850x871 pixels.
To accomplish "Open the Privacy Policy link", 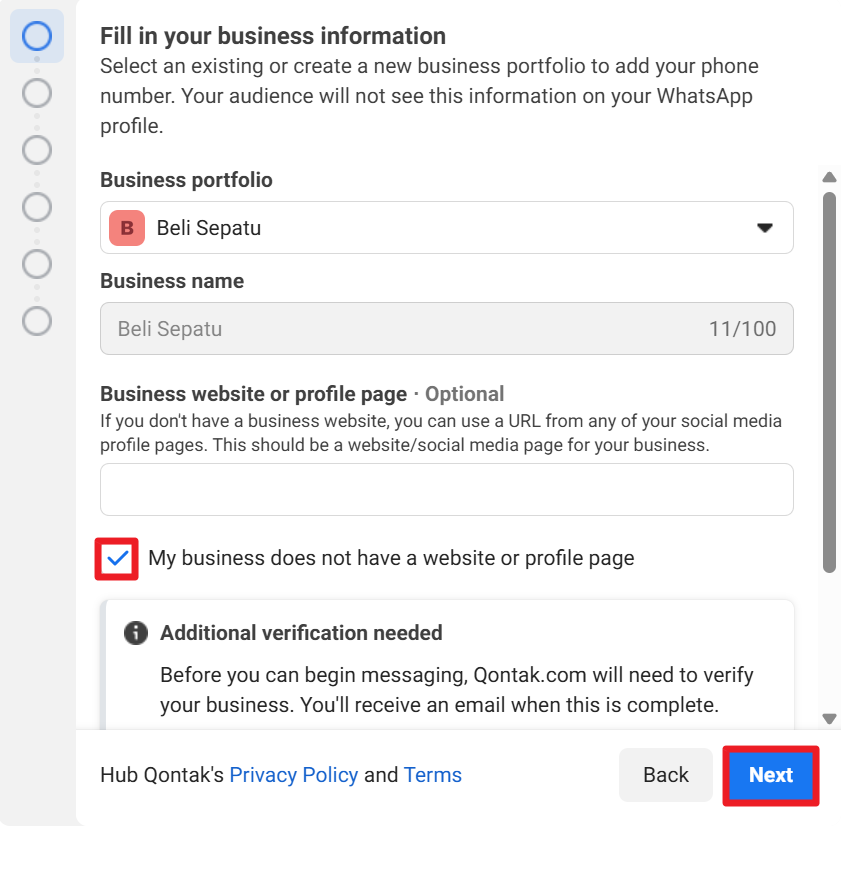I will point(294,775).
